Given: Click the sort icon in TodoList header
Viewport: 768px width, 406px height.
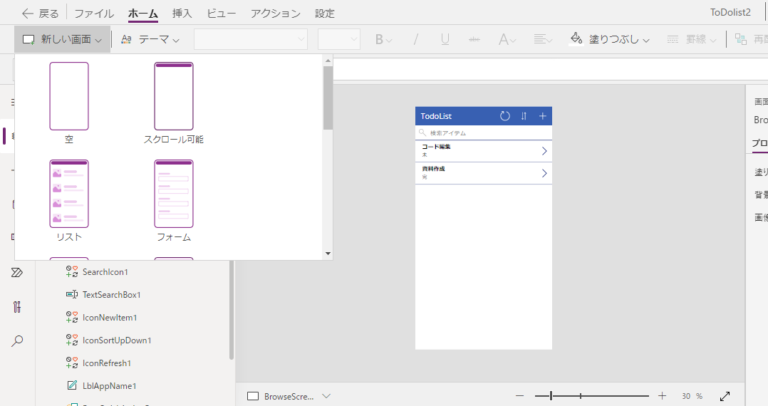Looking at the screenshot, I should [x=524, y=116].
